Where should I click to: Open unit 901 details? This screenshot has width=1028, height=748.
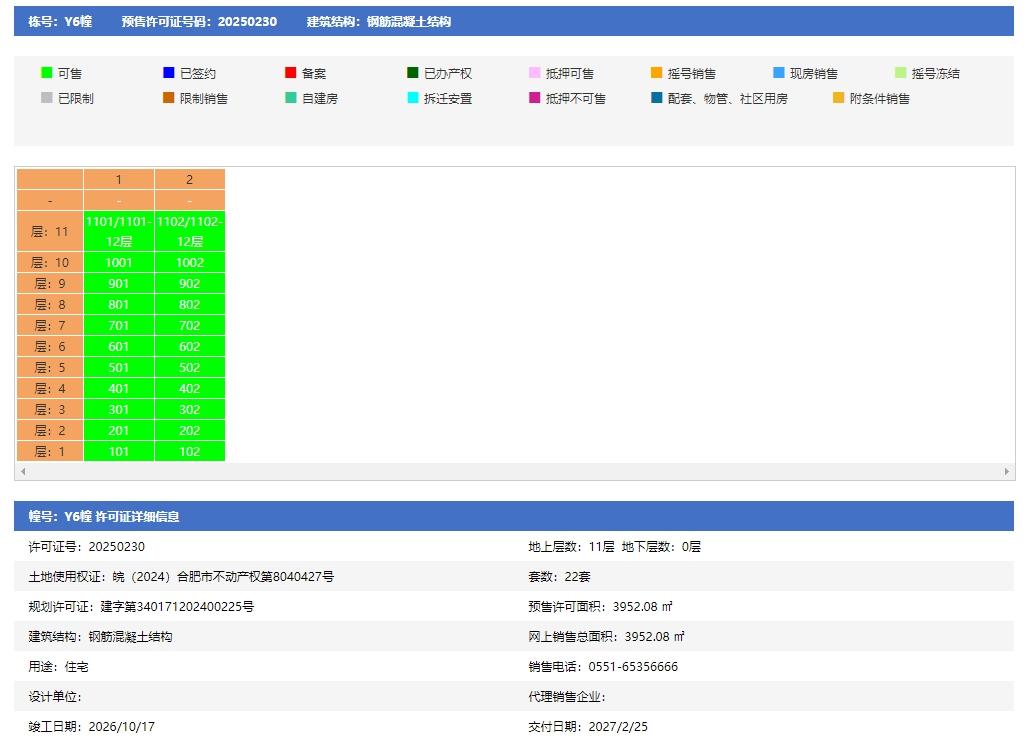click(119, 284)
